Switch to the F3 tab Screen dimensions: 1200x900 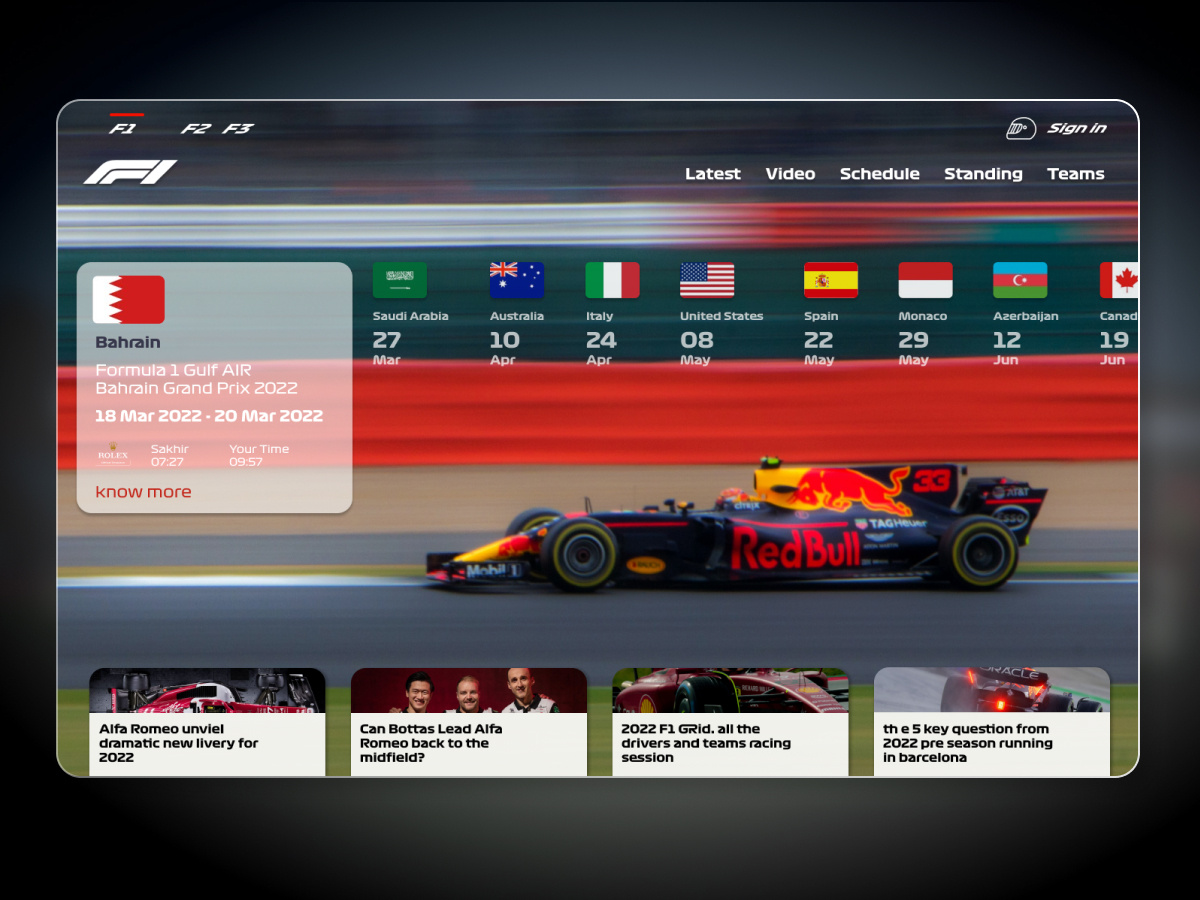point(238,129)
